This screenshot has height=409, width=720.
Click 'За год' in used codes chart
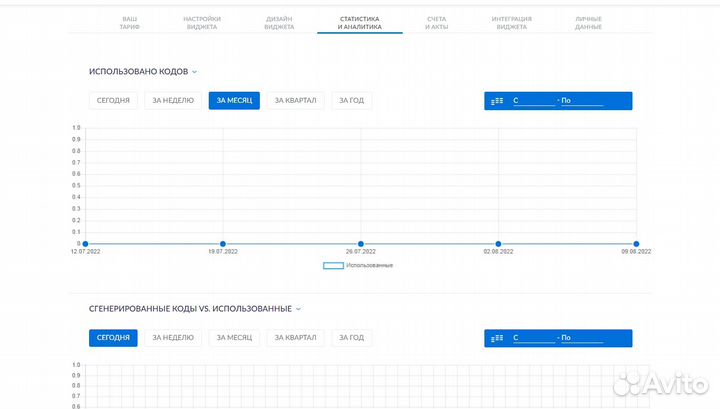coord(351,101)
